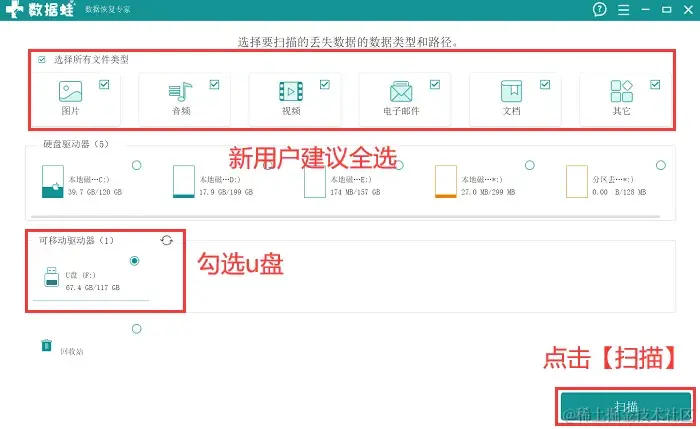Click the 数据蛙 logo icon
The image size is (700, 429).
pos(14,9)
